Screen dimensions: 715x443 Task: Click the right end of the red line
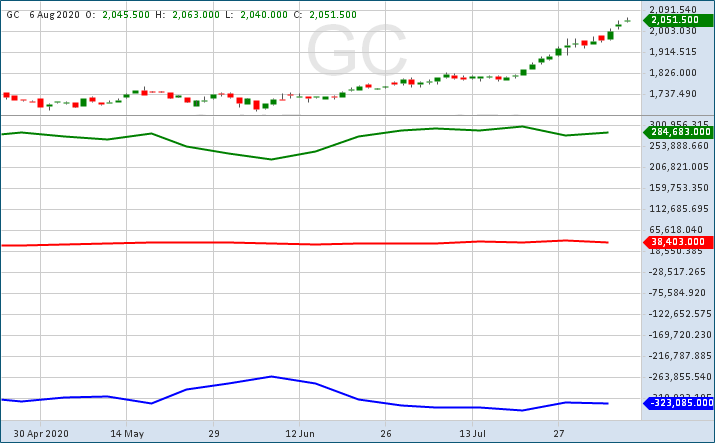(x=607, y=242)
